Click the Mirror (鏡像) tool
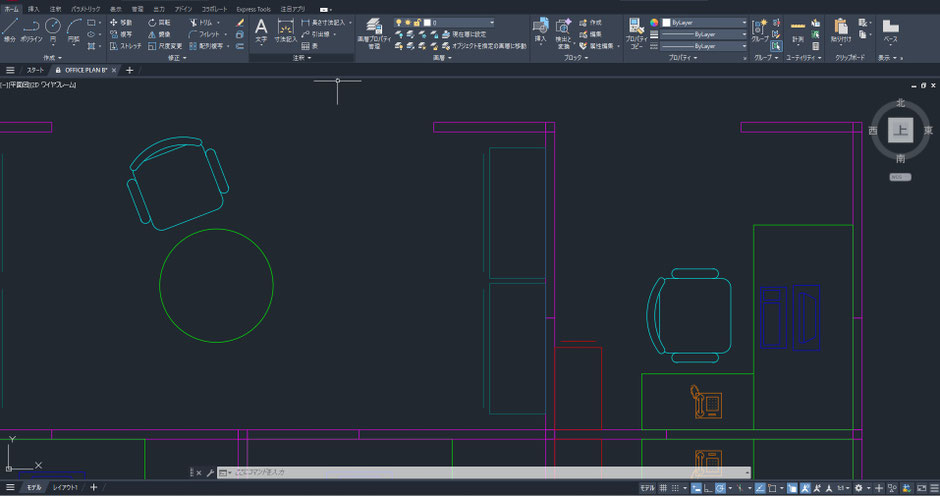The image size is (940, 496). tap(159, 34)
